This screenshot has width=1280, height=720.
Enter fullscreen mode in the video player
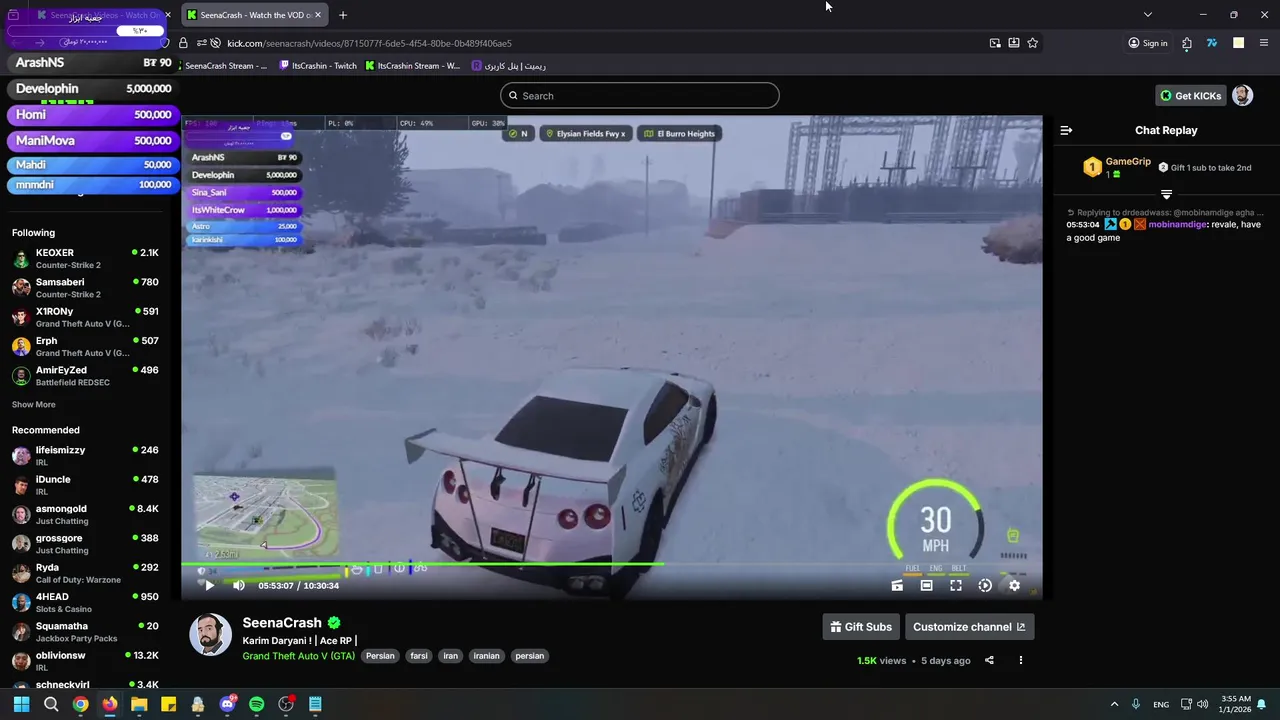click(956, 586)
